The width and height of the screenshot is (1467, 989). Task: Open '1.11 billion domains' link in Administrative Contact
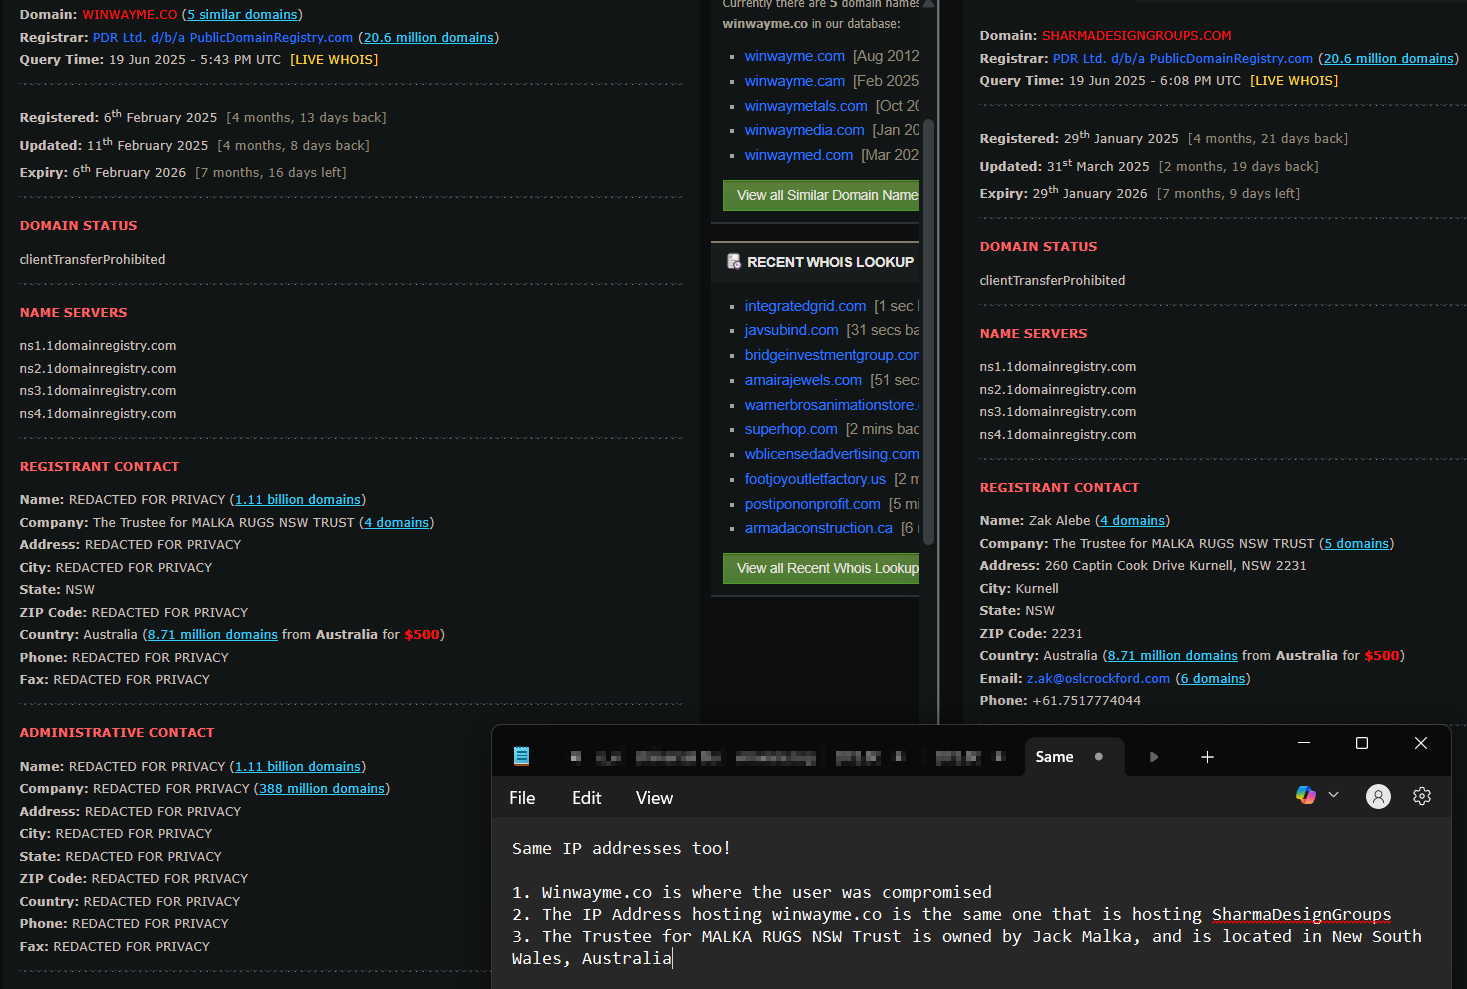pyautogui.click(x=298, y=767)
